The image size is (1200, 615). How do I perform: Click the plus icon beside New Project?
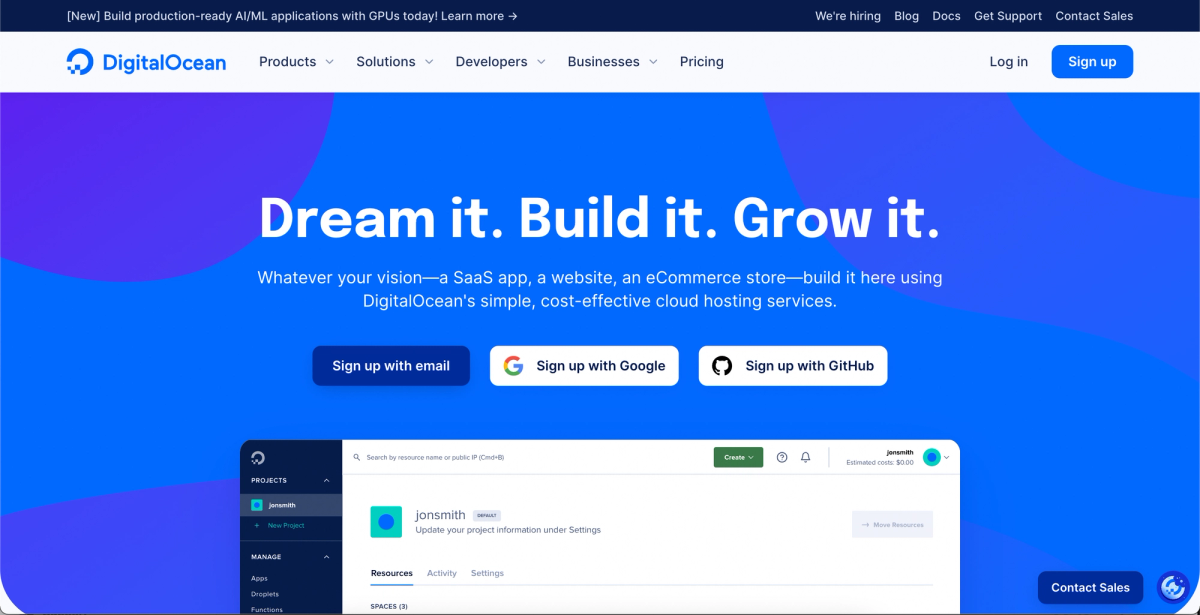[x=256, y=525]
